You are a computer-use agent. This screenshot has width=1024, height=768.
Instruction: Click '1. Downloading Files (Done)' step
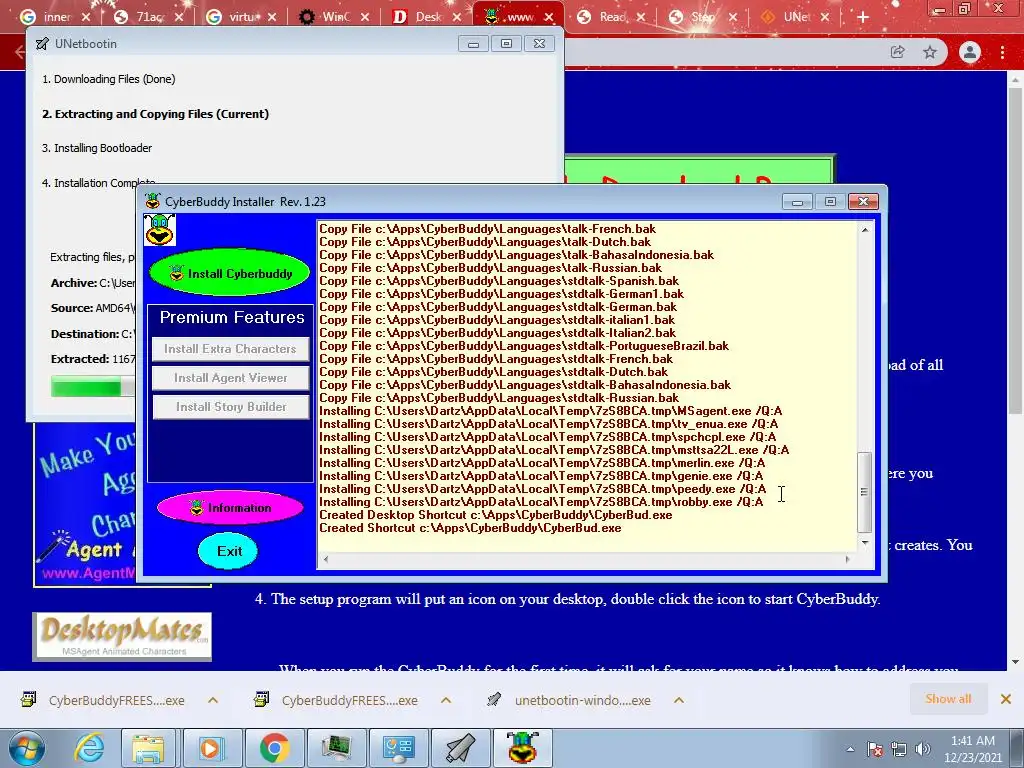pos(108,79)
